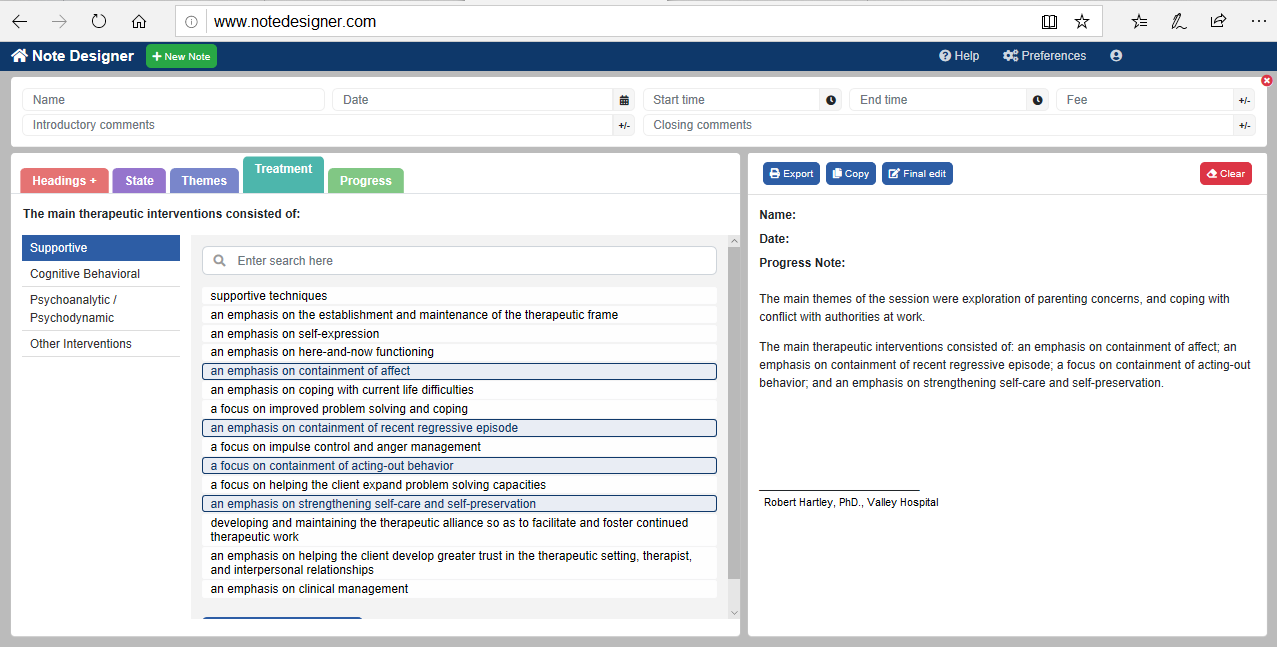Open the clock picker for Start time

pyautogui.click(x=830, y=100)
